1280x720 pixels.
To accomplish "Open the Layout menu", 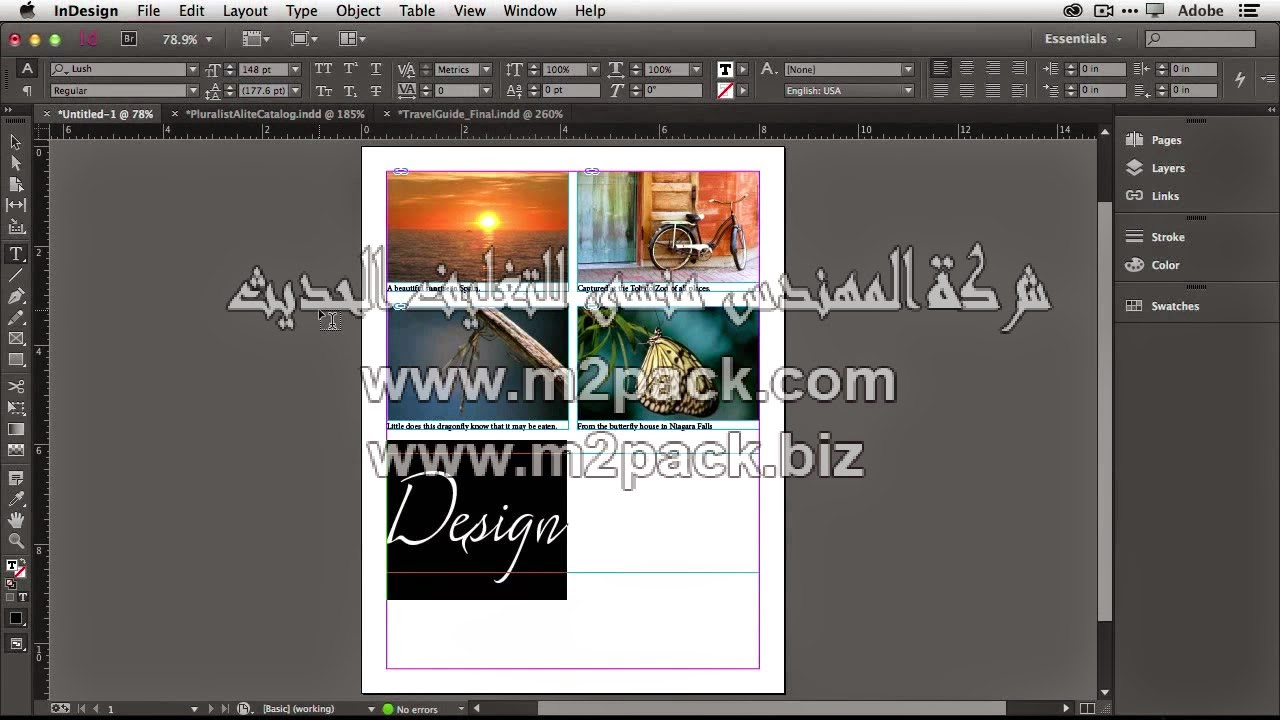I will click(245, 11).
